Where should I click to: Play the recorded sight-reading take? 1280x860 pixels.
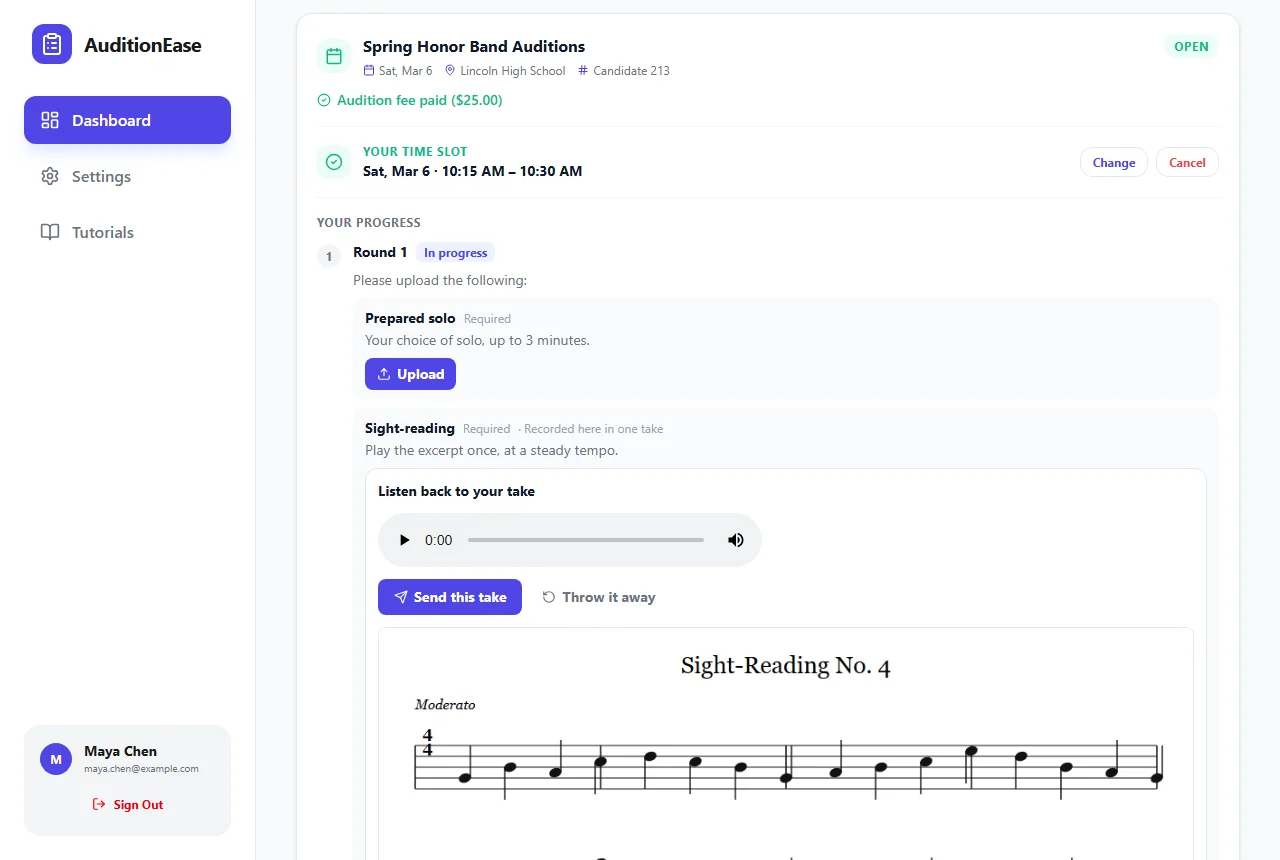click(x=404, y=540)
